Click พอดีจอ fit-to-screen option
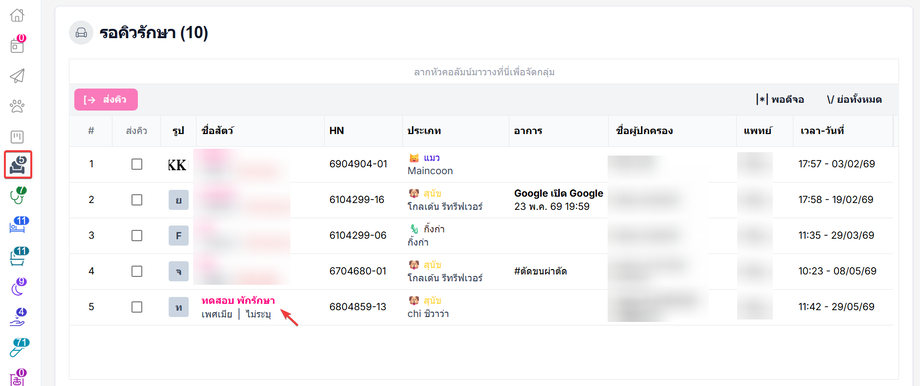The height and width of the screenshot is (386, 920). pos(780,100)
